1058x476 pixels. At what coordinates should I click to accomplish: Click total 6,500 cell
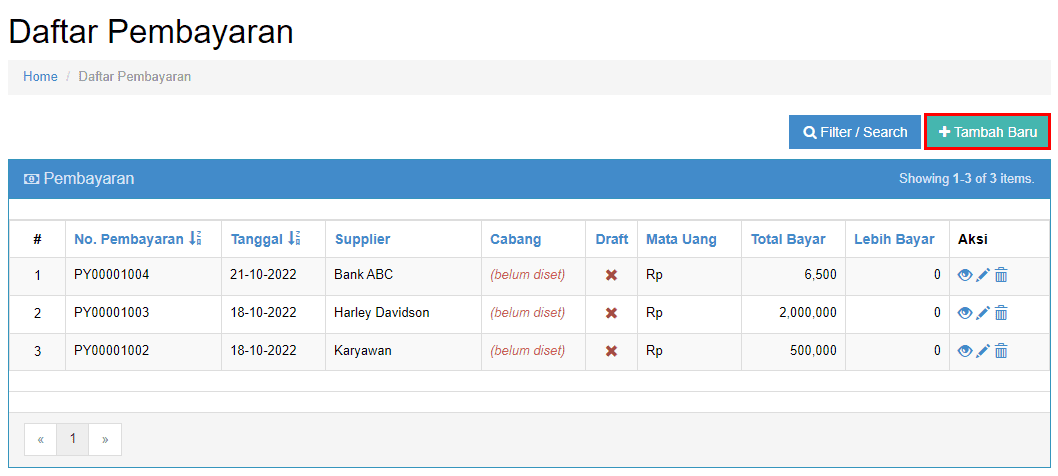pyautogui.click(x=794, y=275)
